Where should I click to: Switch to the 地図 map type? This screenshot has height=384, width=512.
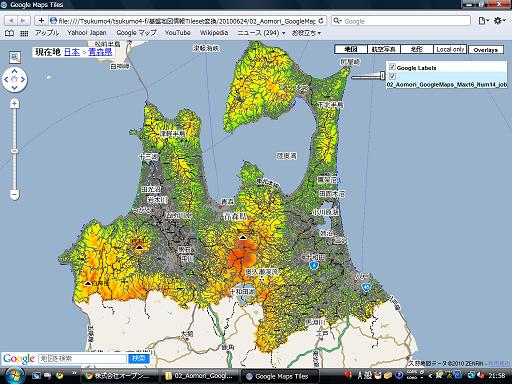tap(351, 49)
